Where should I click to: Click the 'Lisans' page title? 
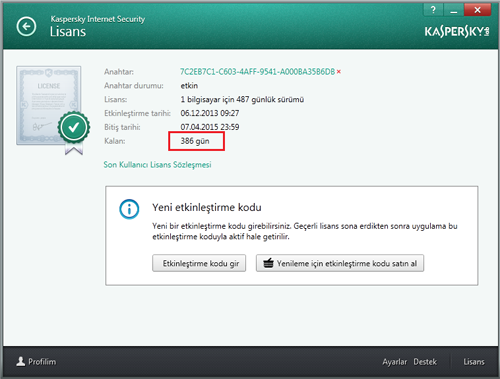(68, 32)
